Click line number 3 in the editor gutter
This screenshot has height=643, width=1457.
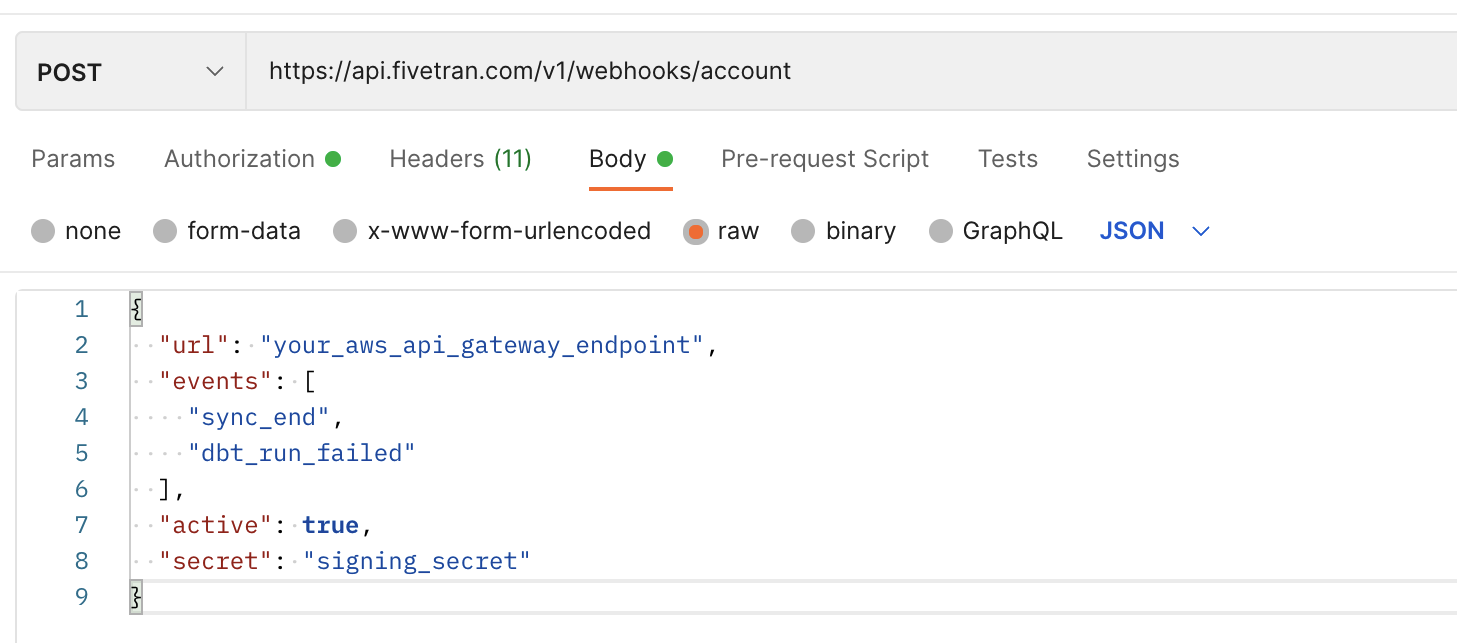point(81,381)
